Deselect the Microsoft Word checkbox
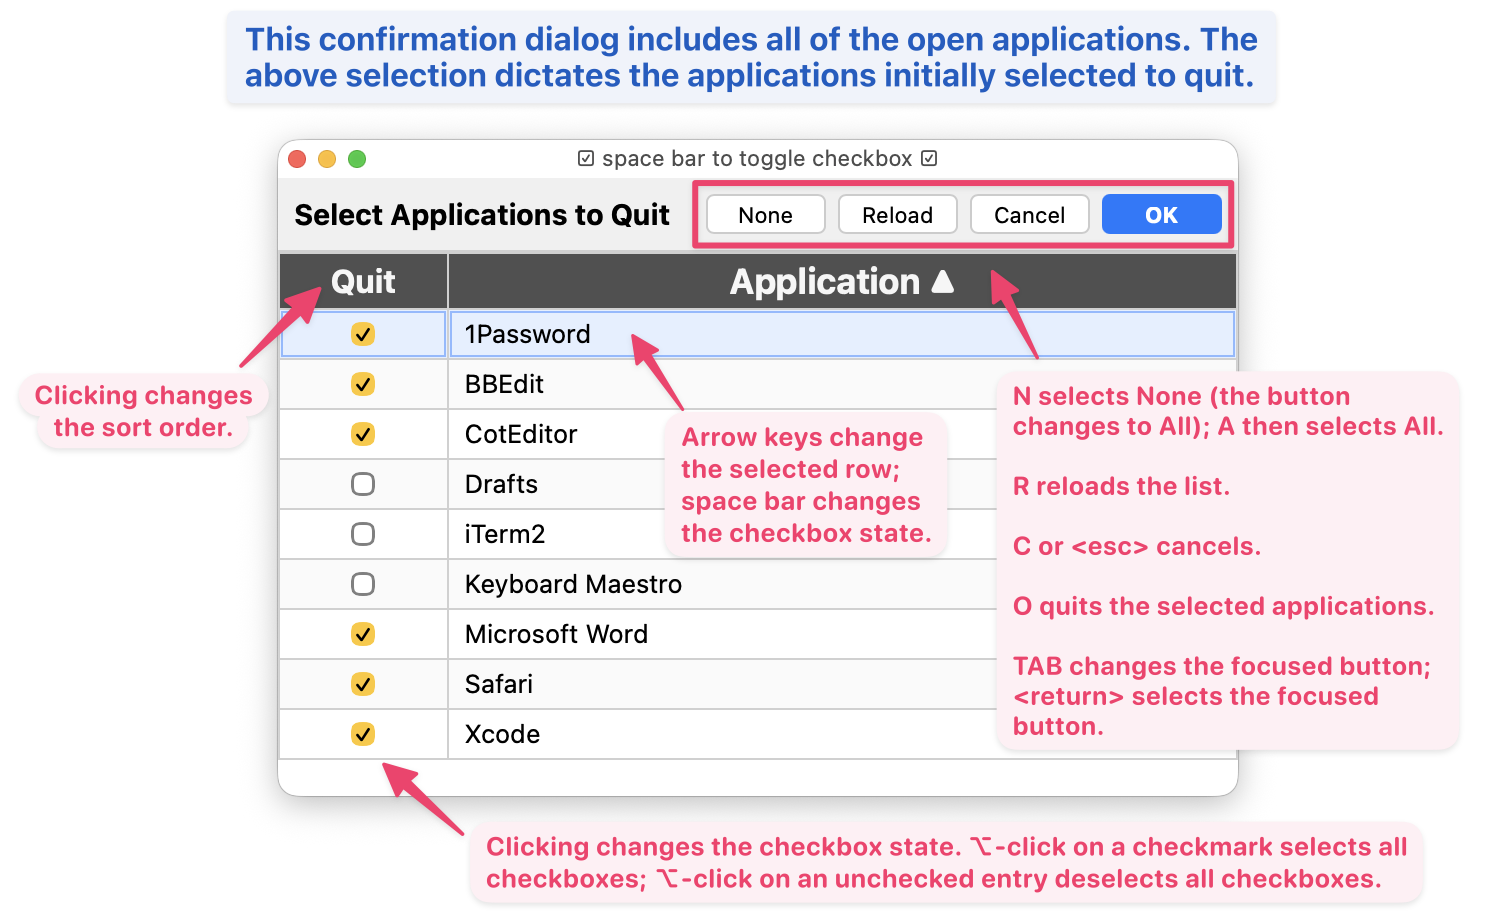Image resolution: width=1501 pixels, height=914 pixels. pyautogui.click(x=363, y=634)
